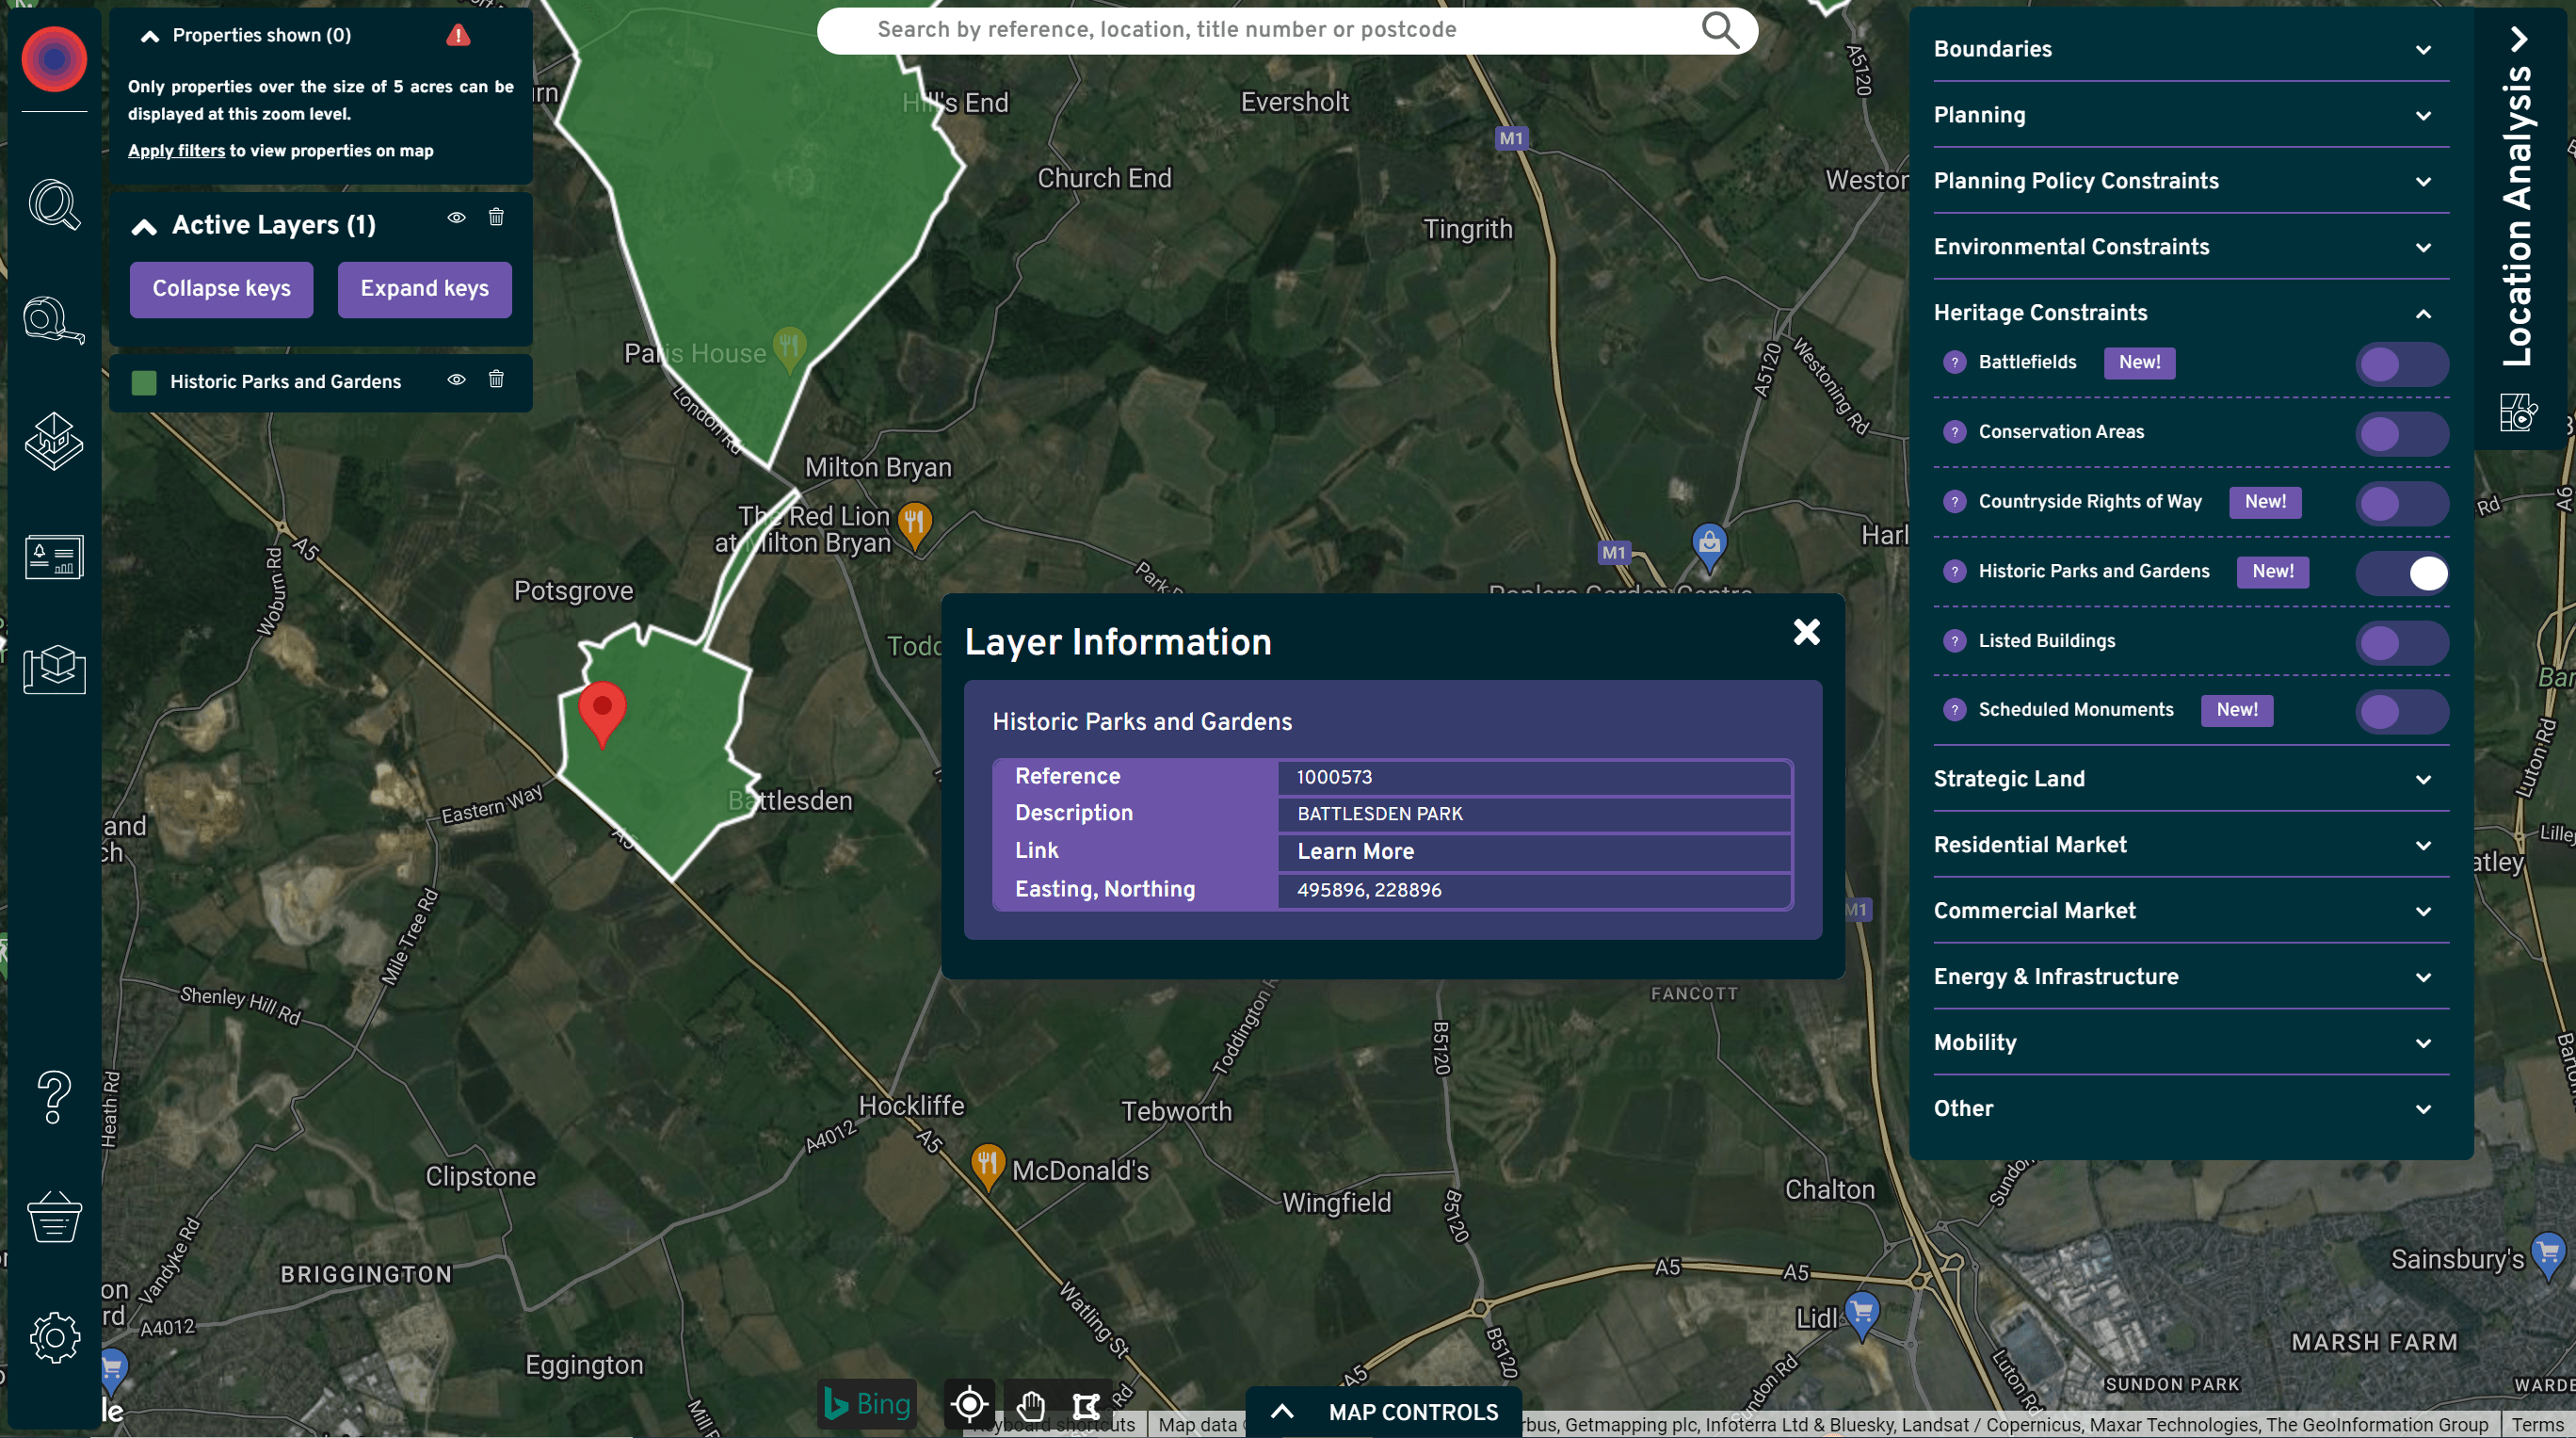Screen dimensions: 2576x1438
Task: Expand the Strategic Land section
Action: click(2190, 779)
